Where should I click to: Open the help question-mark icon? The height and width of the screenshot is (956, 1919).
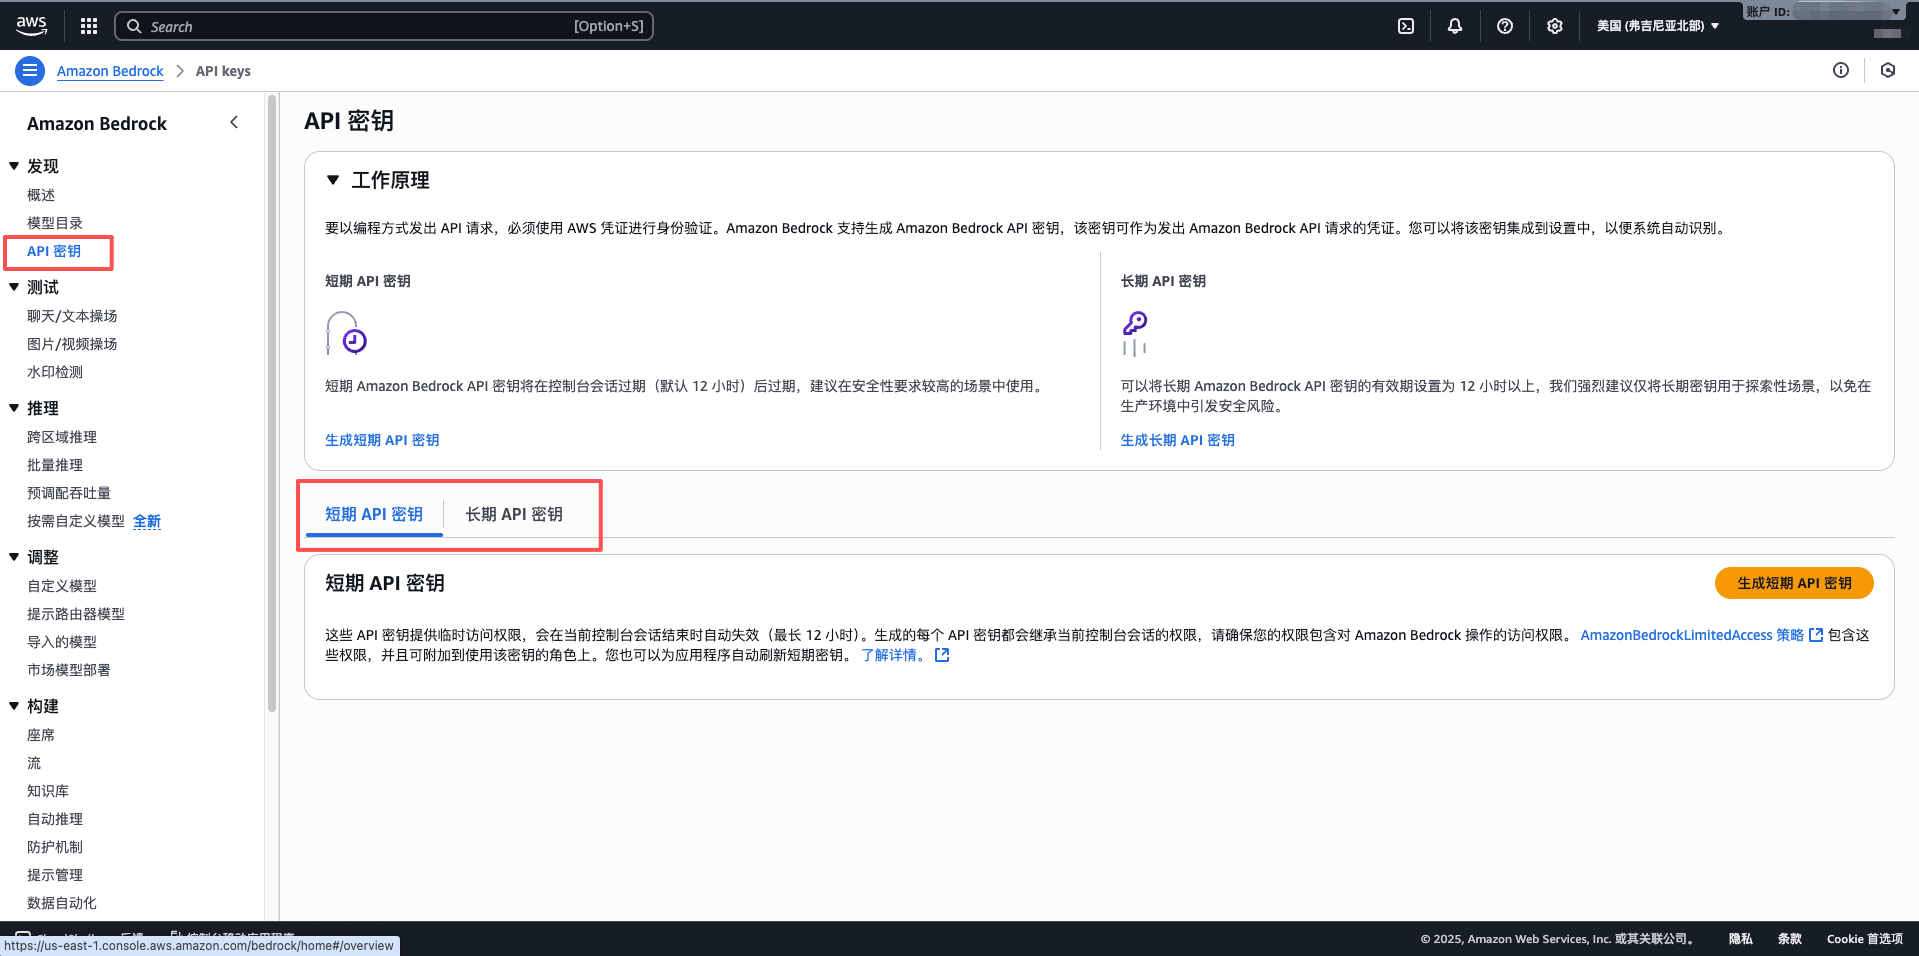[1504, 26]
